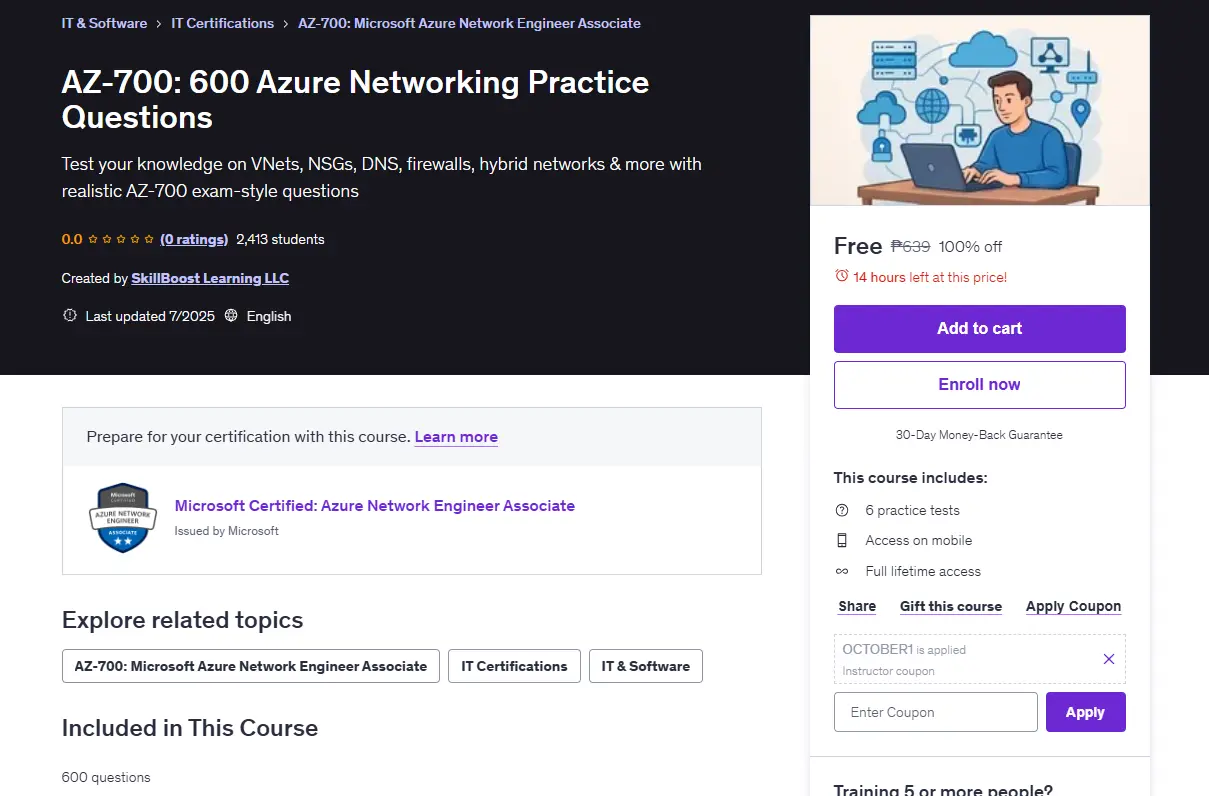This screenshot has width=1209, height=796.
Task: Click the 0.0 rating number
Action: tap(72, 239)
